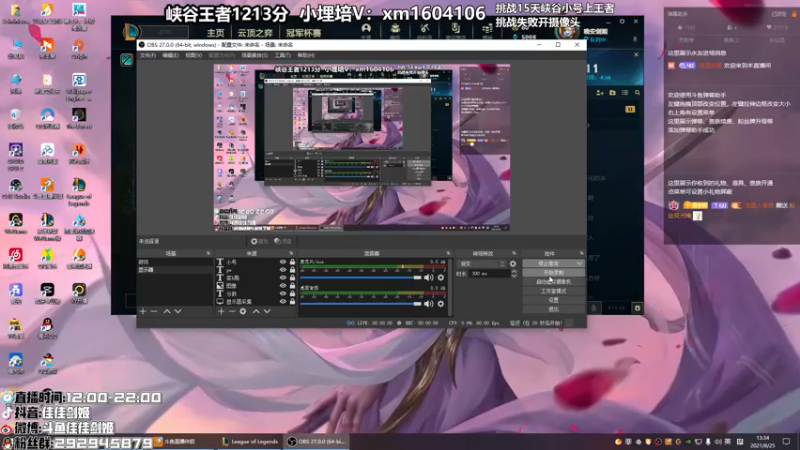Switch to League client 冠军杯赛 tab

coord(303,33)
